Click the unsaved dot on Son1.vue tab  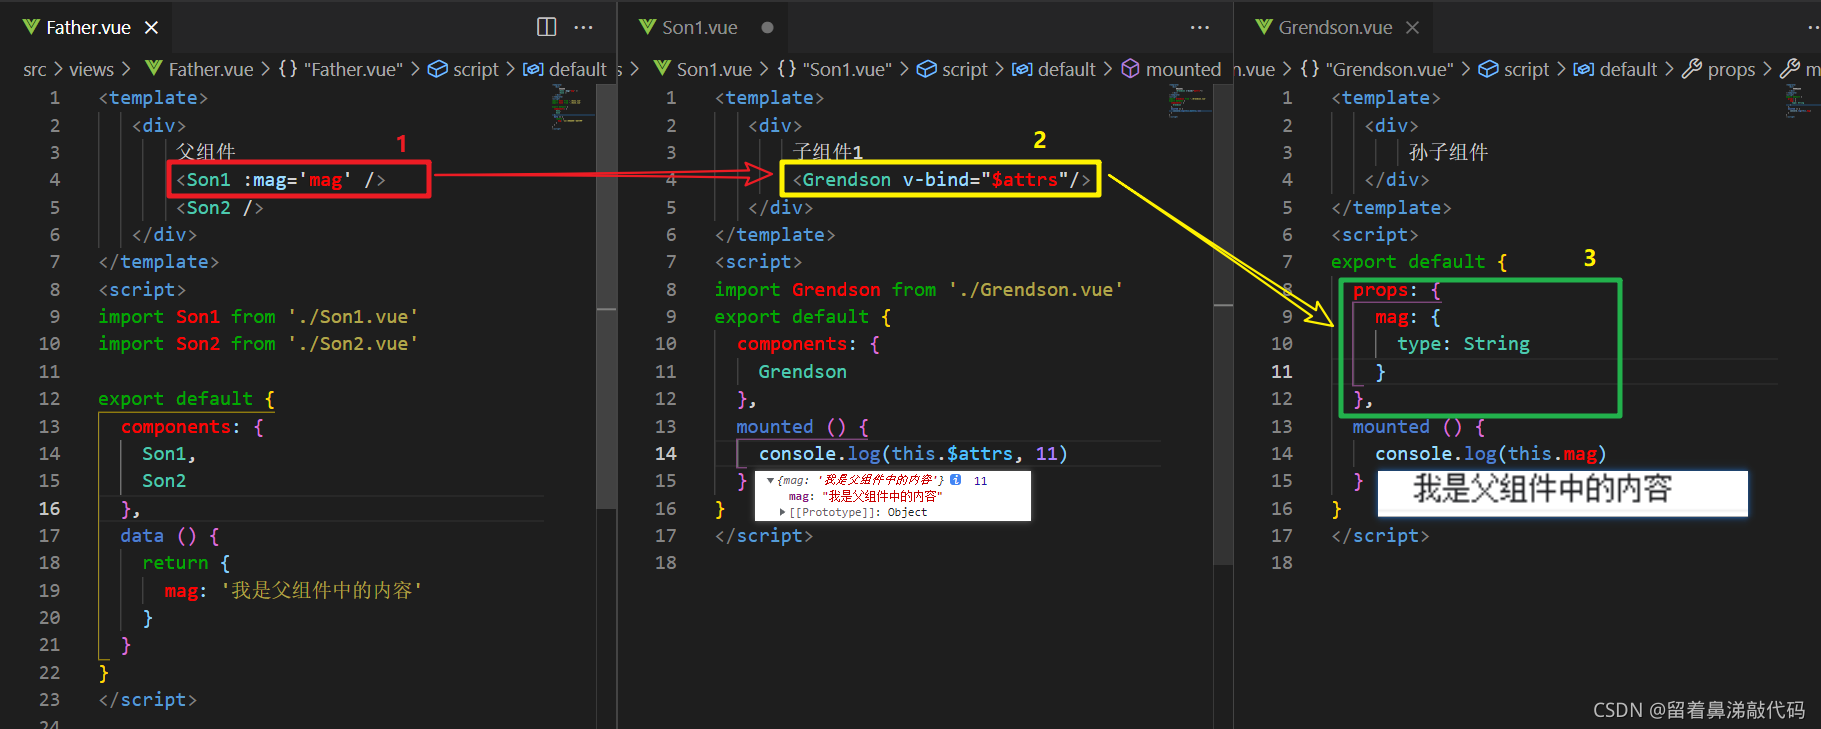767,27
